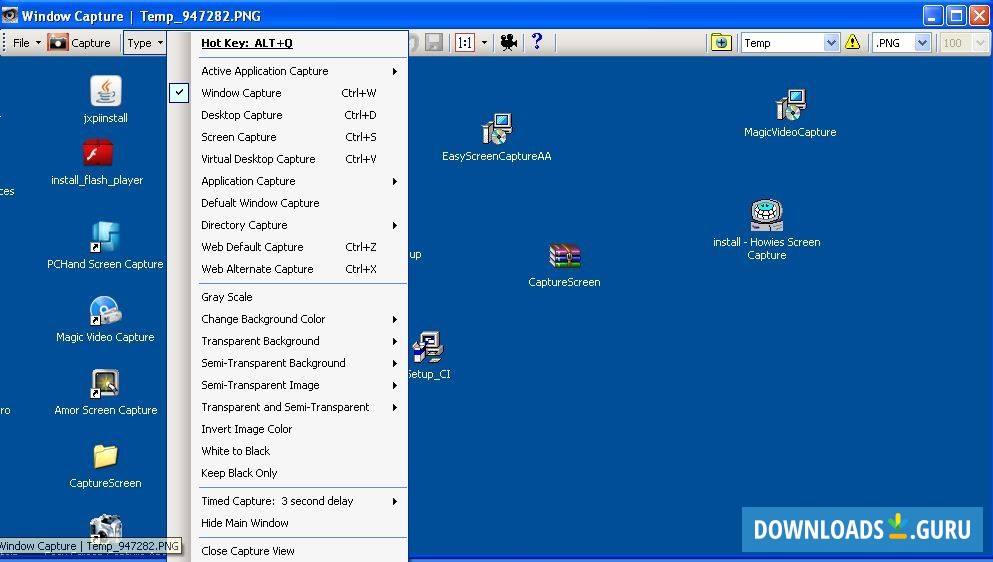Click the disabled floppy disk save icon
This screenshot has width=993, height=562.
[434, 42]
